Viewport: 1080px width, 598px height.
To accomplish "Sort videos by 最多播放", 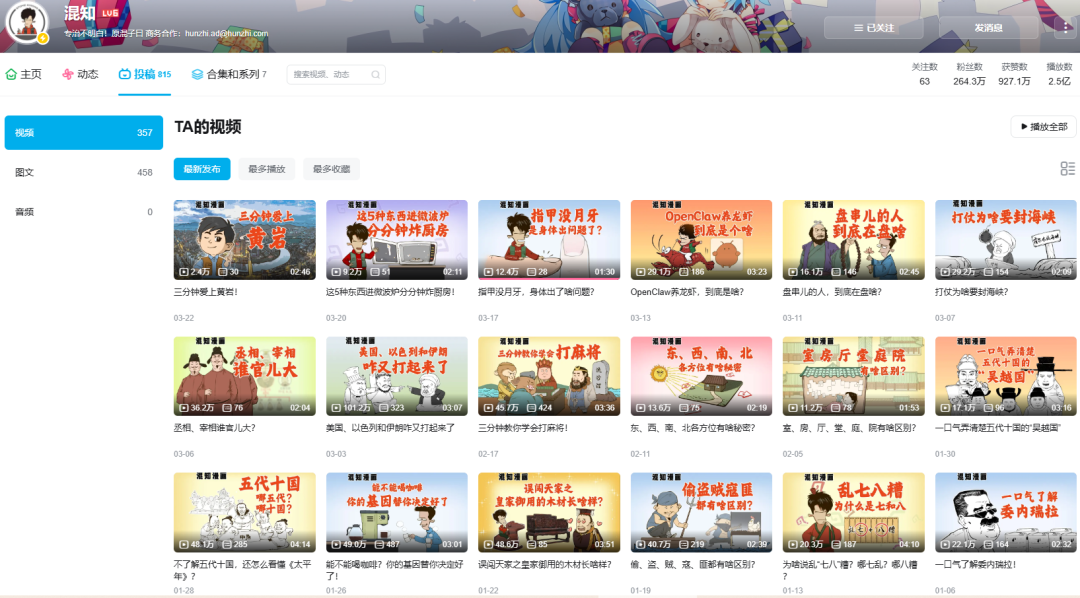I will point(266,169).
